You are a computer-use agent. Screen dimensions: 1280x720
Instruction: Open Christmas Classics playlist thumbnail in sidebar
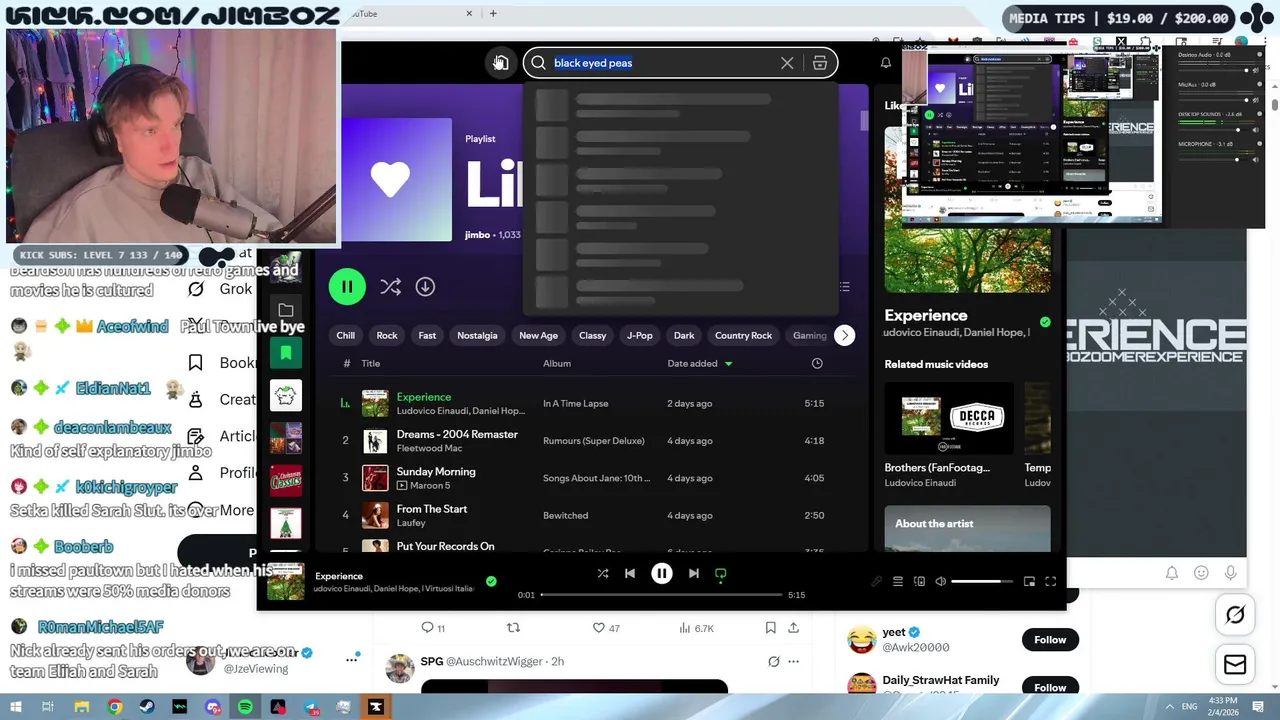click(x=286, y=481)
